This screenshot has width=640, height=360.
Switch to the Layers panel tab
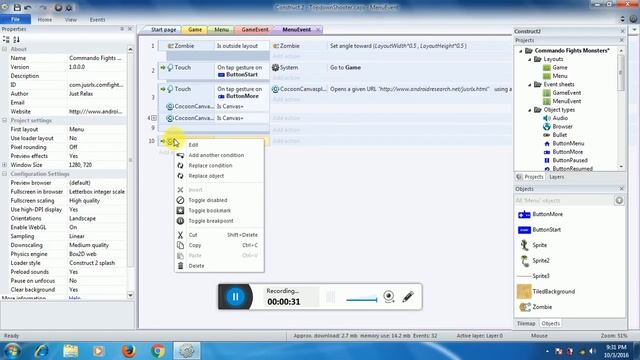[x=556, y=177]
